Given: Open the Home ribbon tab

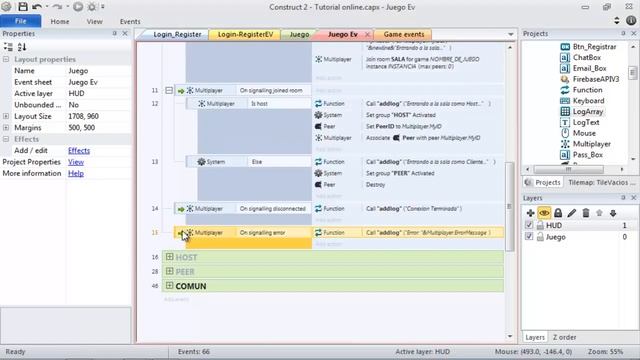Looking at the screenshot, I should [x=60, y=22].
